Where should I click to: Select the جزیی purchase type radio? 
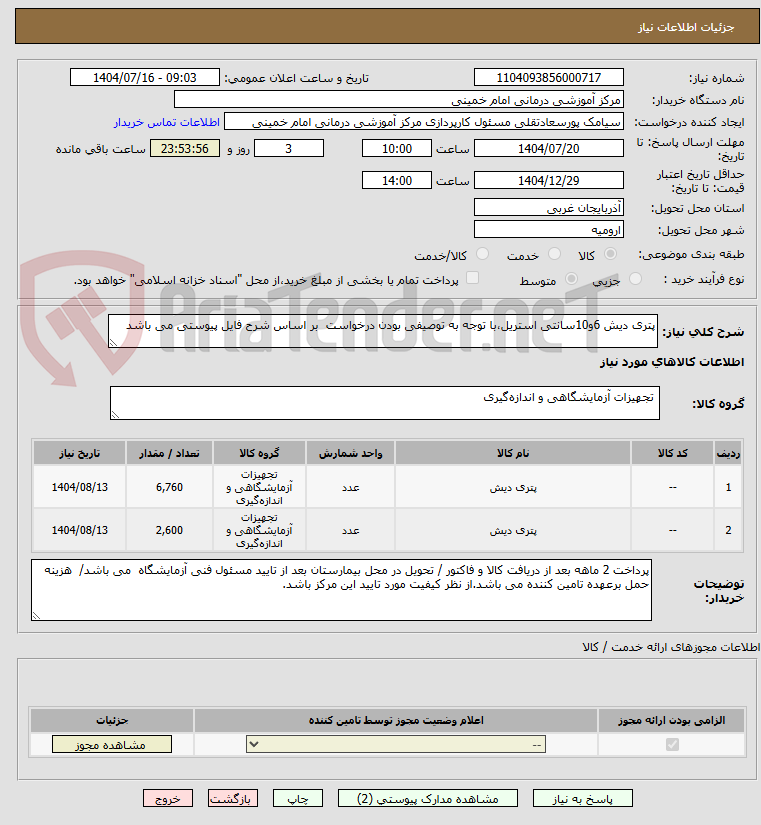635,278
